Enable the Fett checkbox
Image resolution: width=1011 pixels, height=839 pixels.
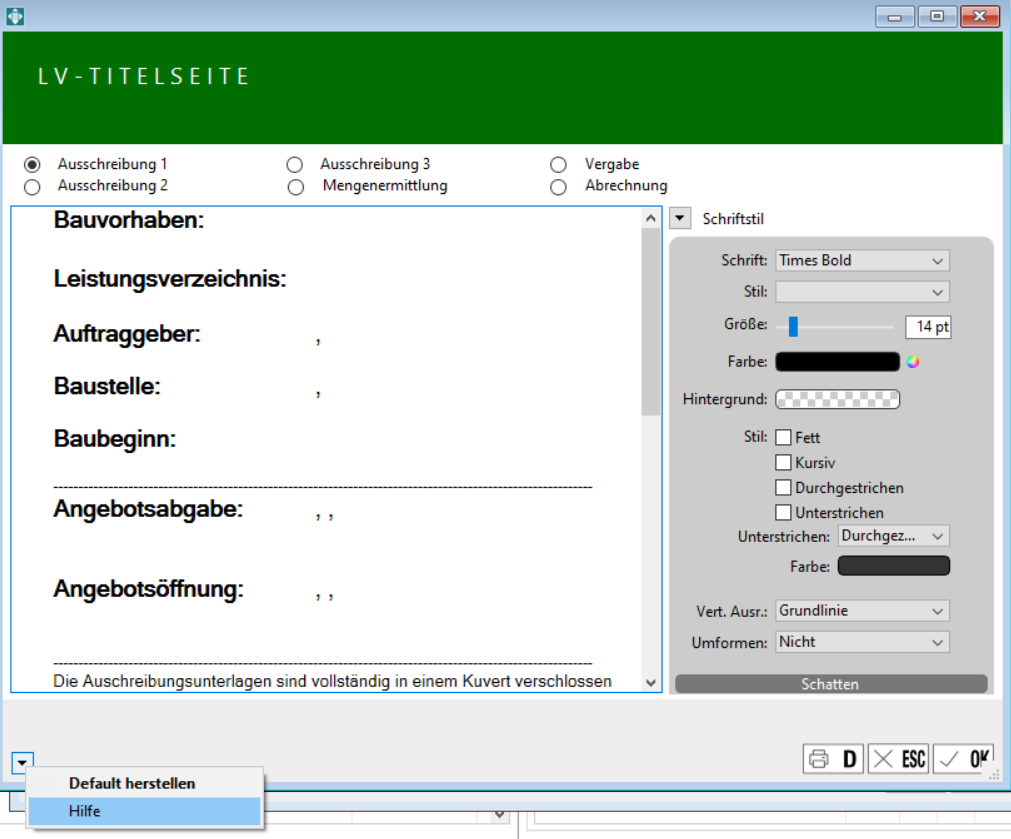[x=783, y=437]
